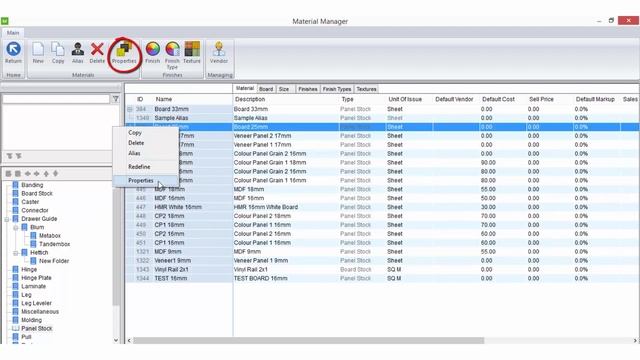Image resolution: width=640 pixels, height=360 pixels.
Task: Click the Laminate folder icon
Action: click(x=16, y=286)
